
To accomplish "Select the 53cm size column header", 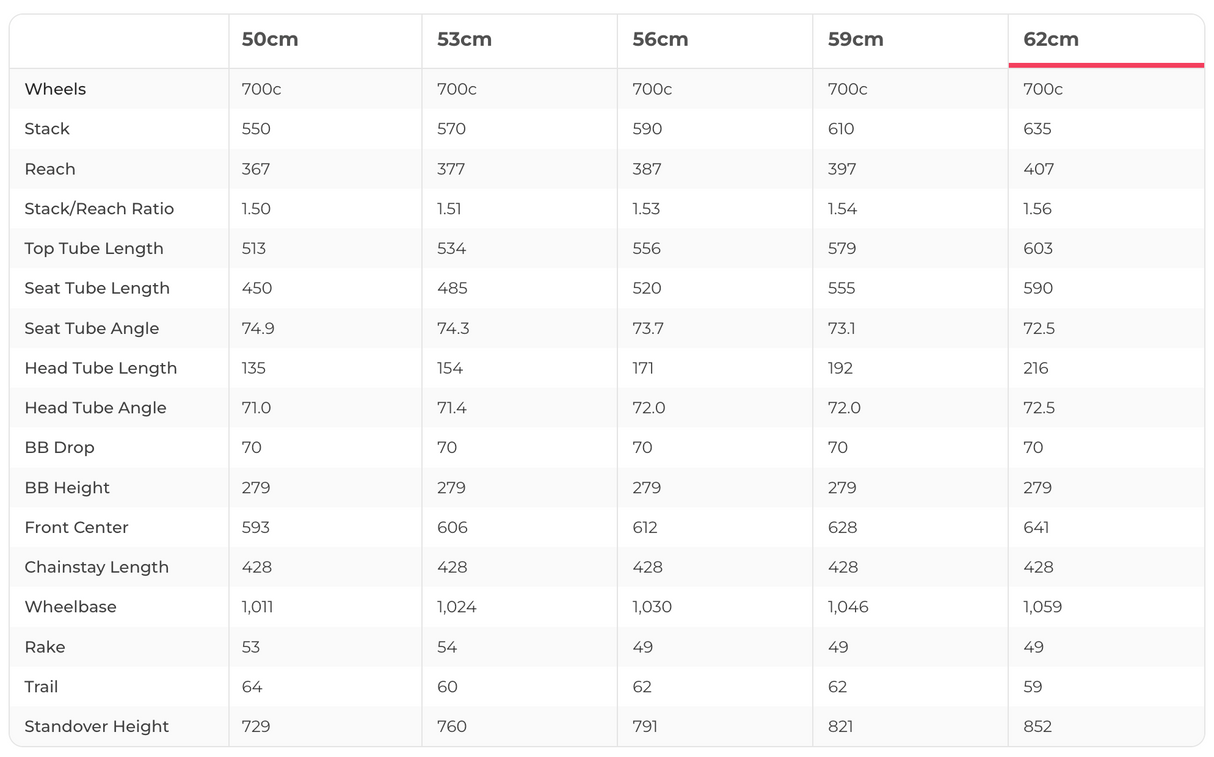I will (465, 40).
